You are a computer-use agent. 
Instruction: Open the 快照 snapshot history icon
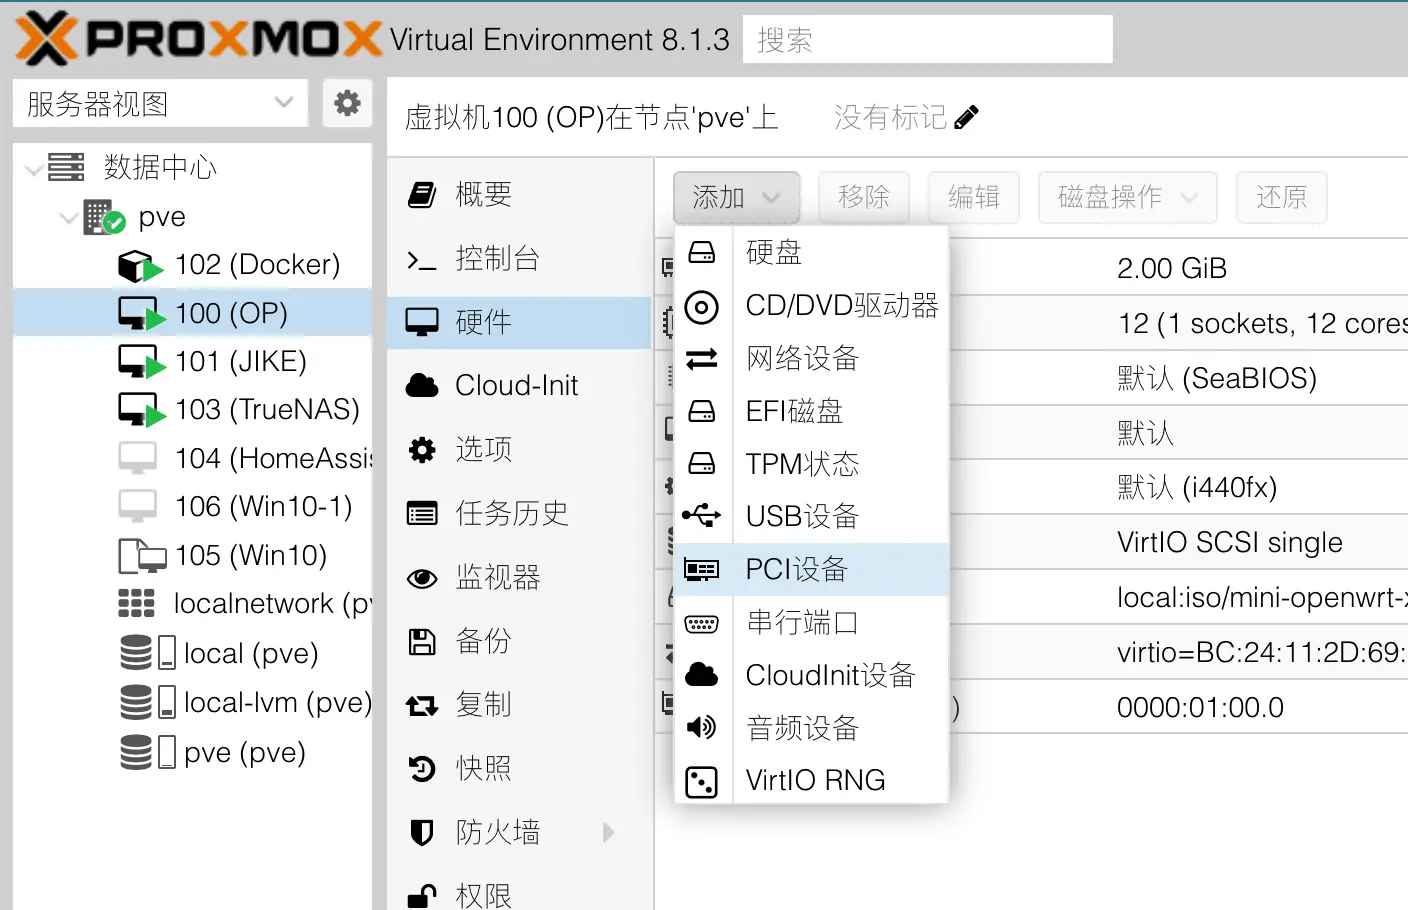(x=422, y=769)
